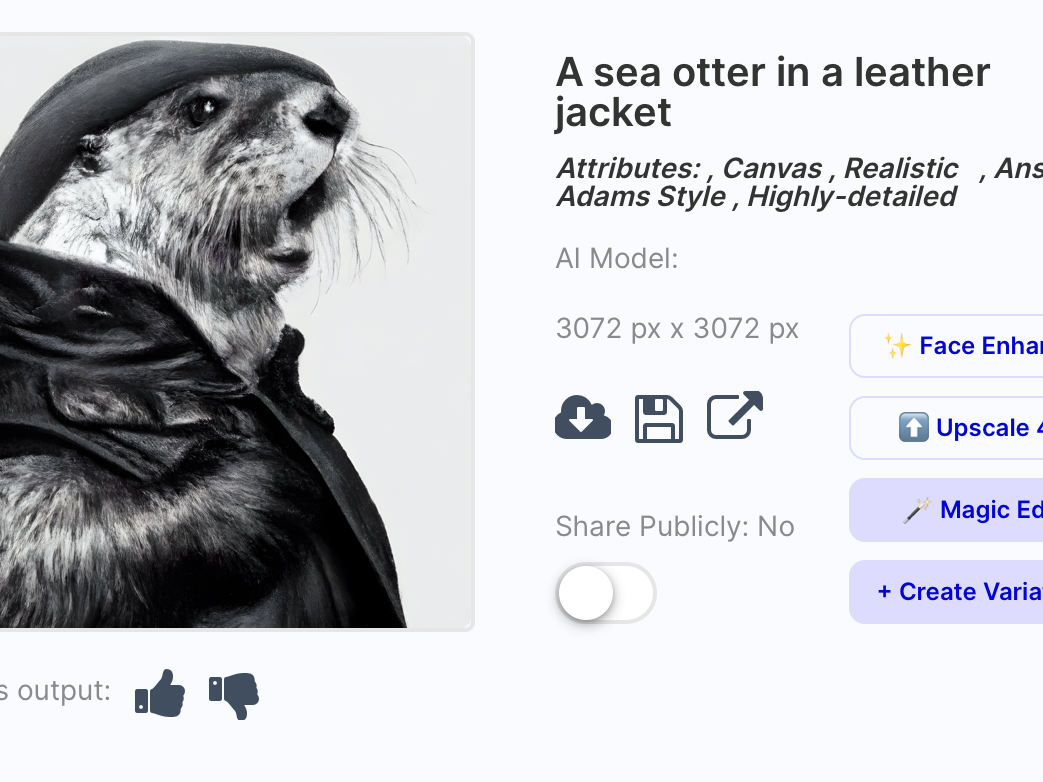Click the up-arrow icon on Upscale
This screenshot has width=1043, height=782.
tap(913, 428)
